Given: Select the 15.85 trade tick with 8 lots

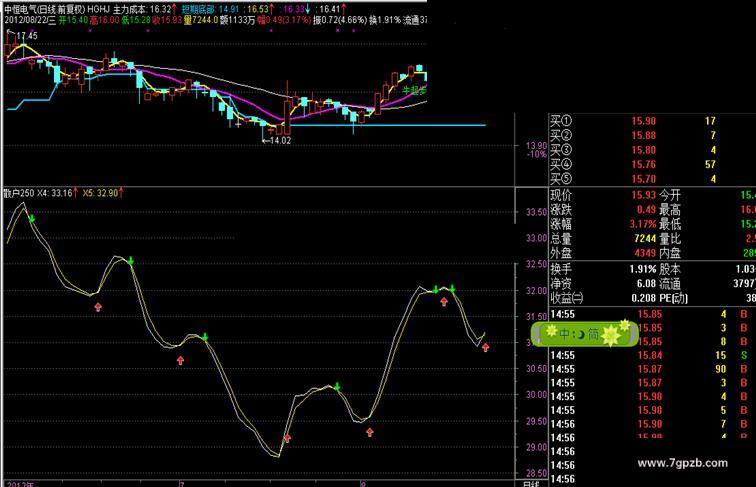Looking at the screenshot, I should [x=652, y=341].
